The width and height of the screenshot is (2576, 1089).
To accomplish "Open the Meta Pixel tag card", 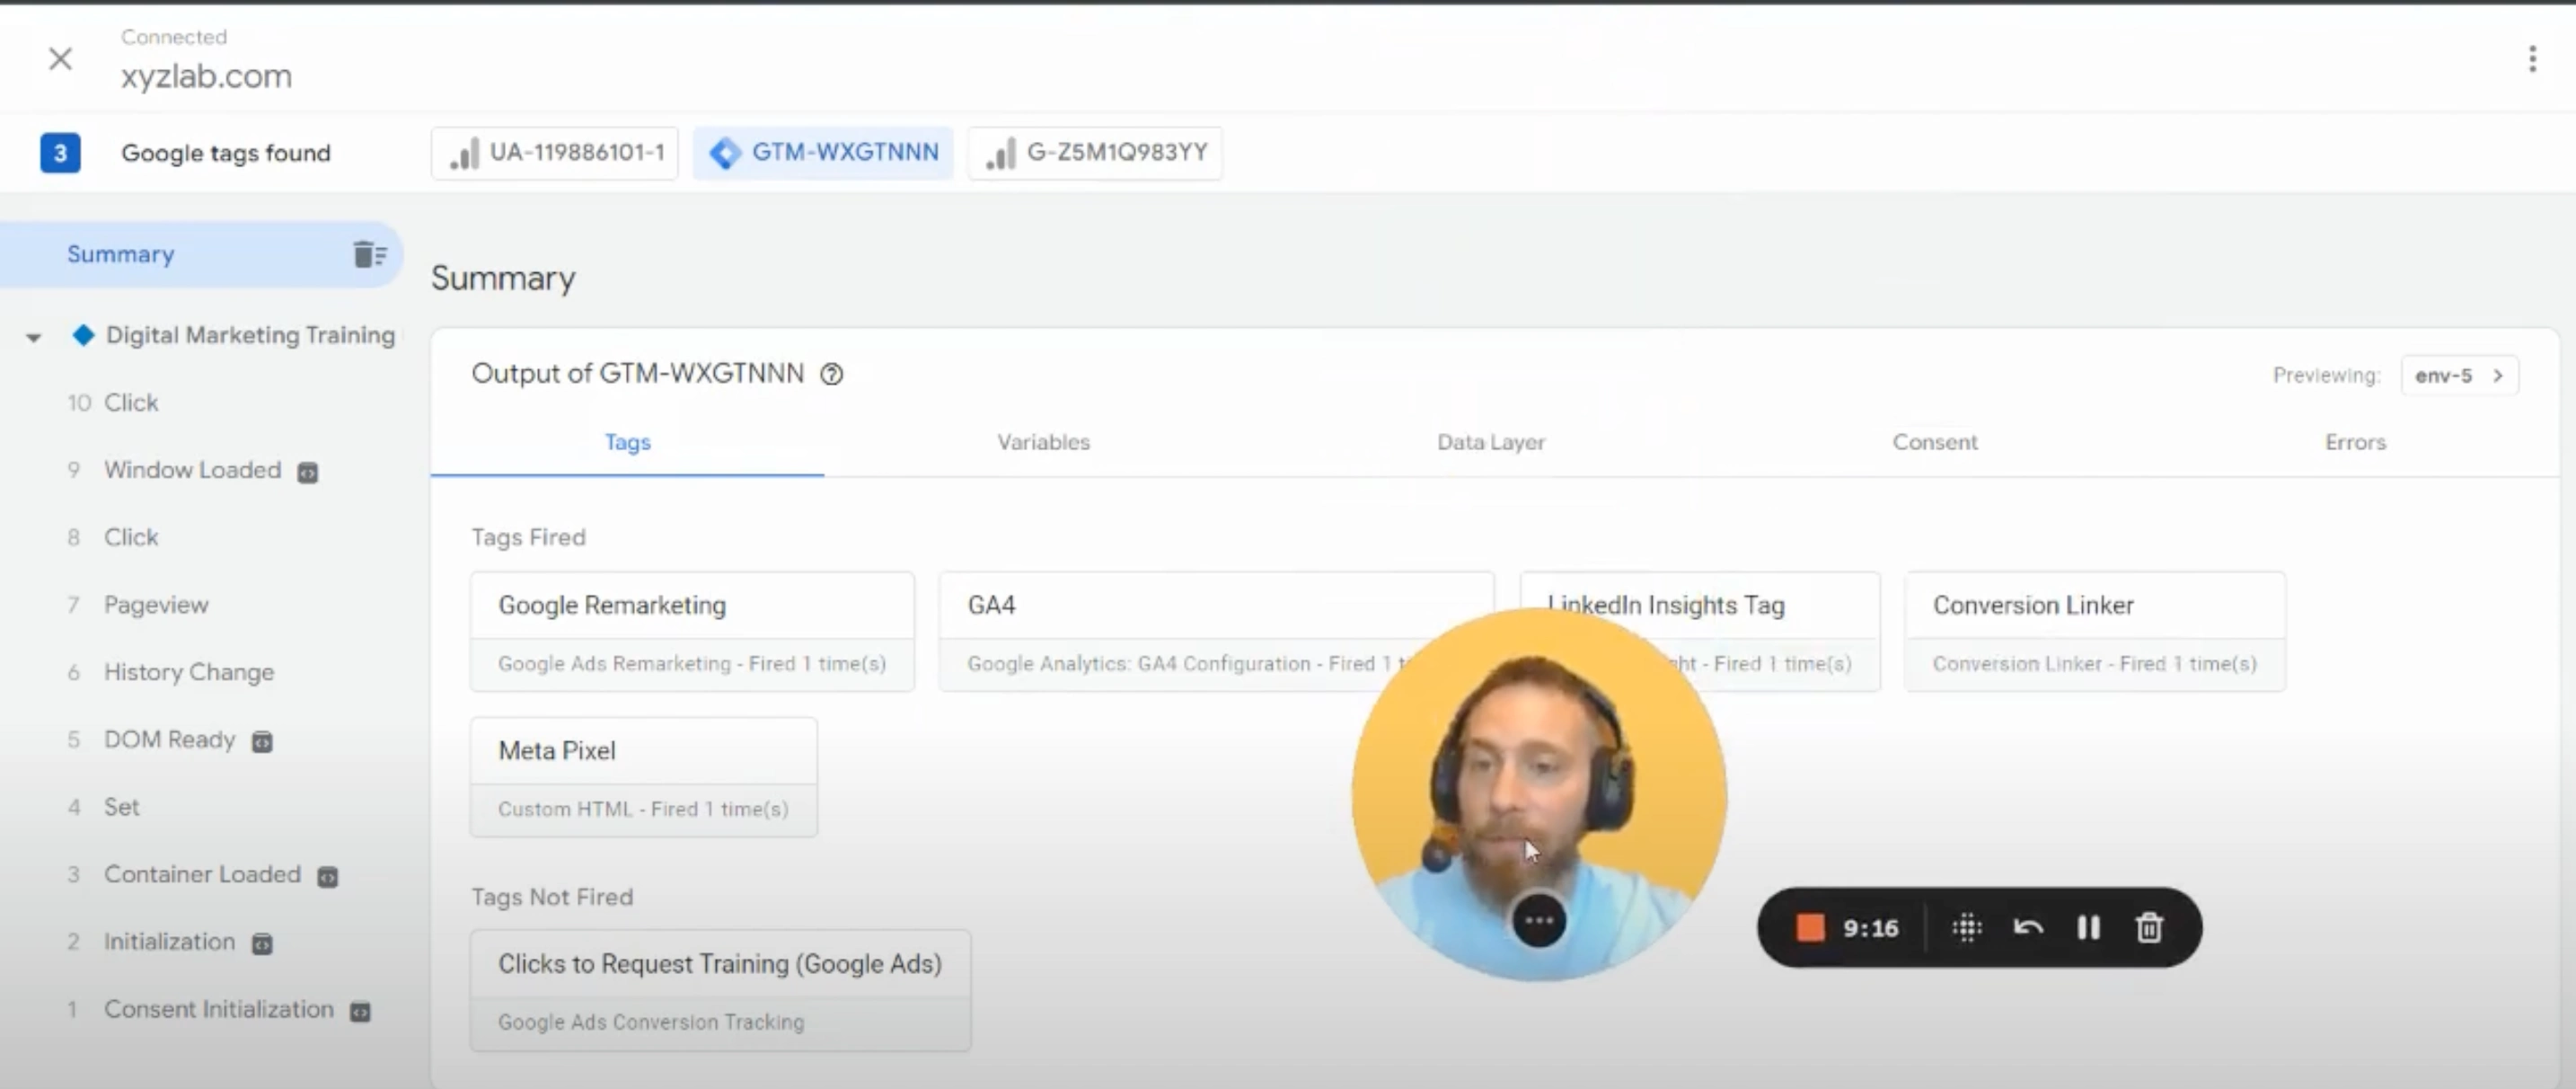I will (644, 777).
